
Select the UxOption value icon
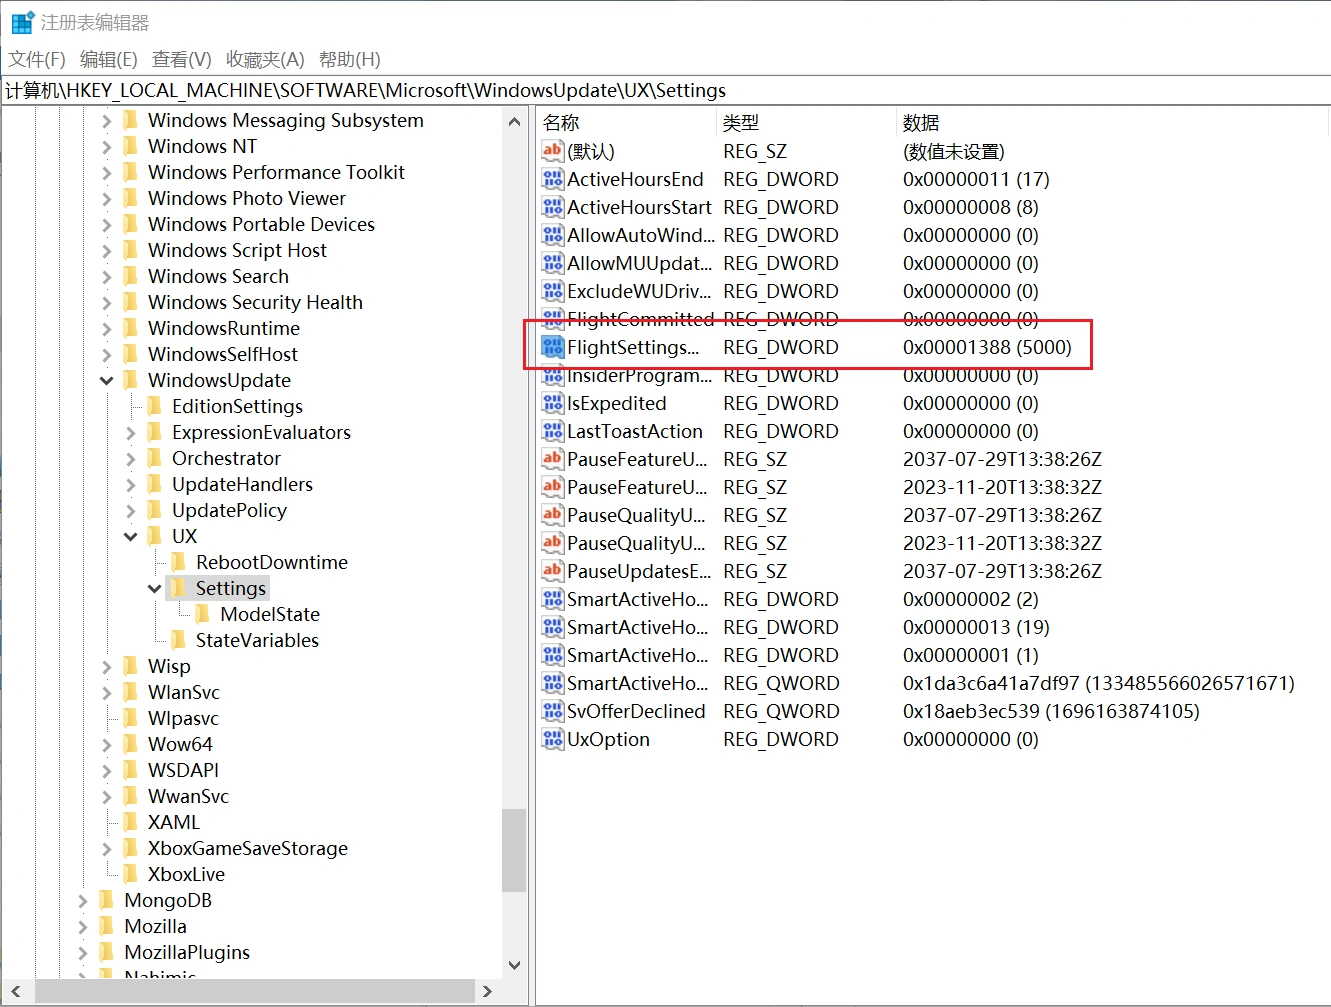[x=553, y=740]
